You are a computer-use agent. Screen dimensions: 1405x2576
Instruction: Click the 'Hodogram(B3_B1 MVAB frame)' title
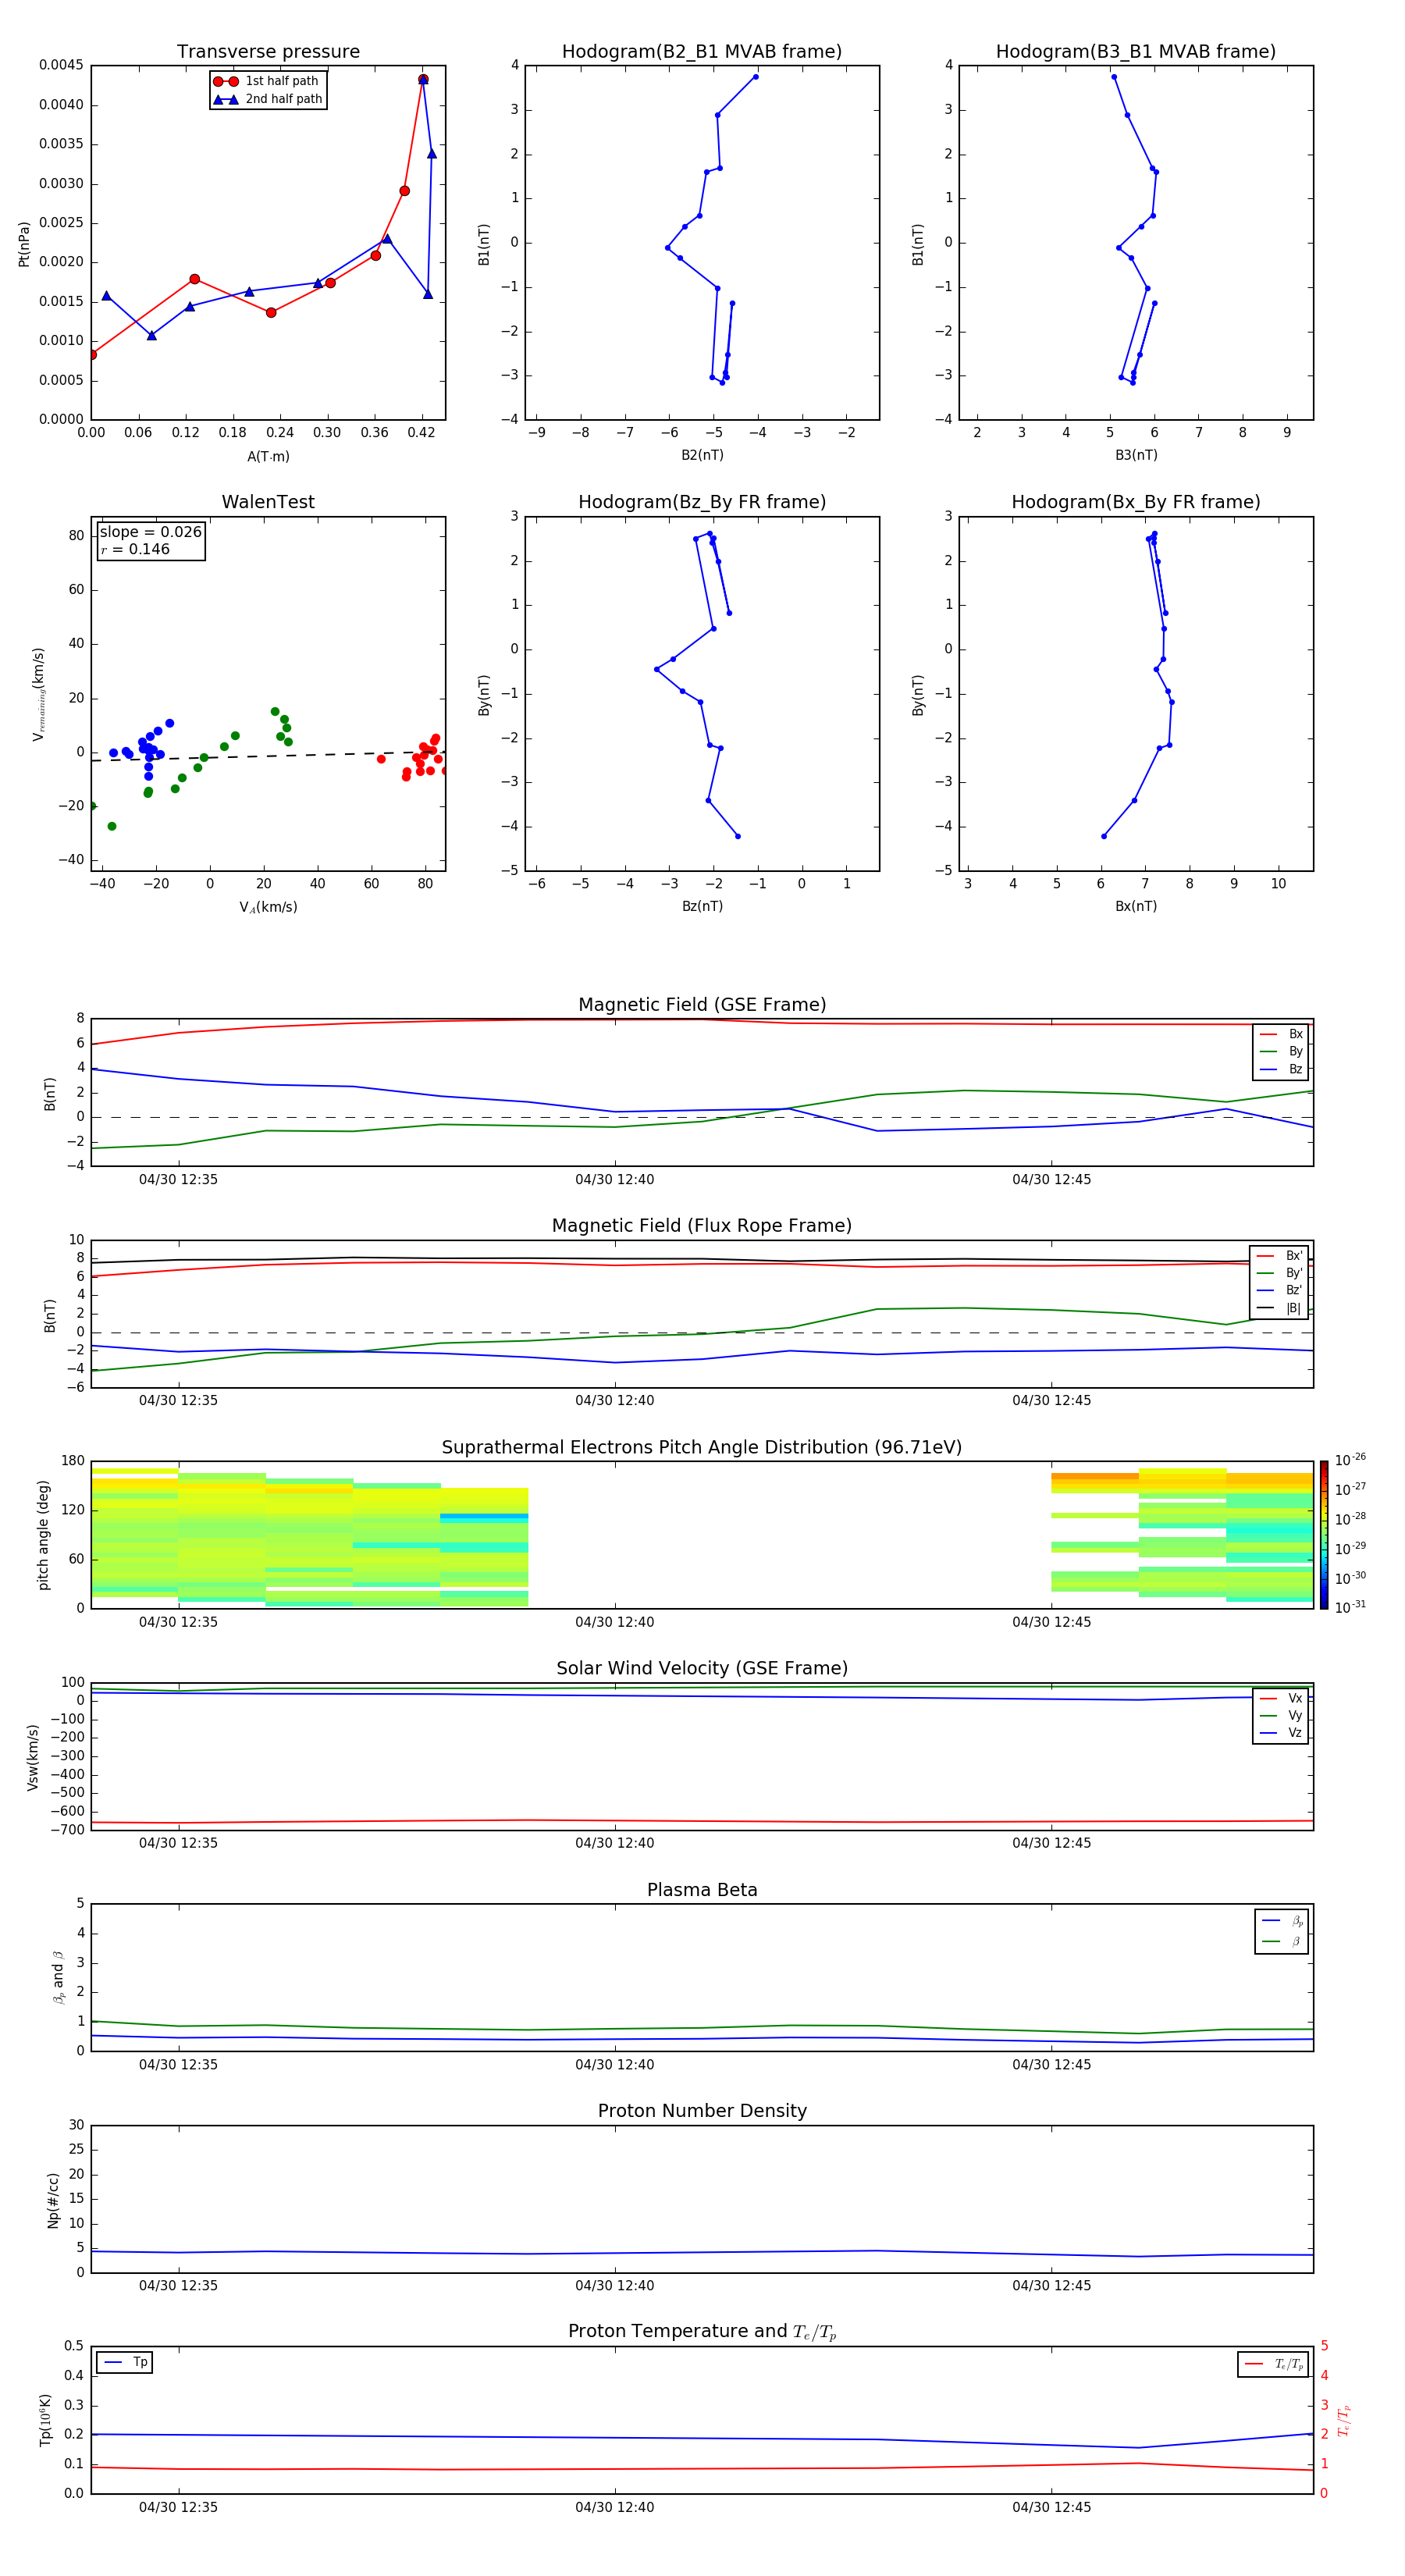click(x=1136, y=52)
